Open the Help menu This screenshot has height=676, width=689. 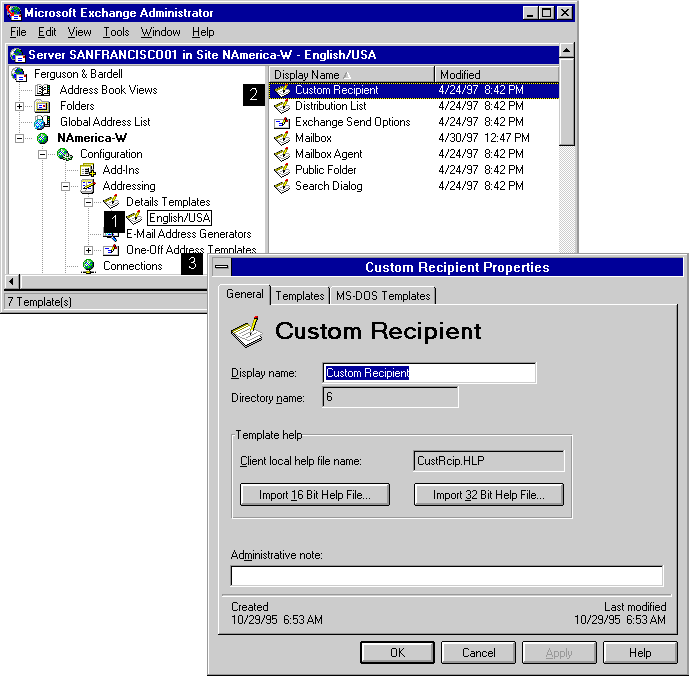pos(203,32)
